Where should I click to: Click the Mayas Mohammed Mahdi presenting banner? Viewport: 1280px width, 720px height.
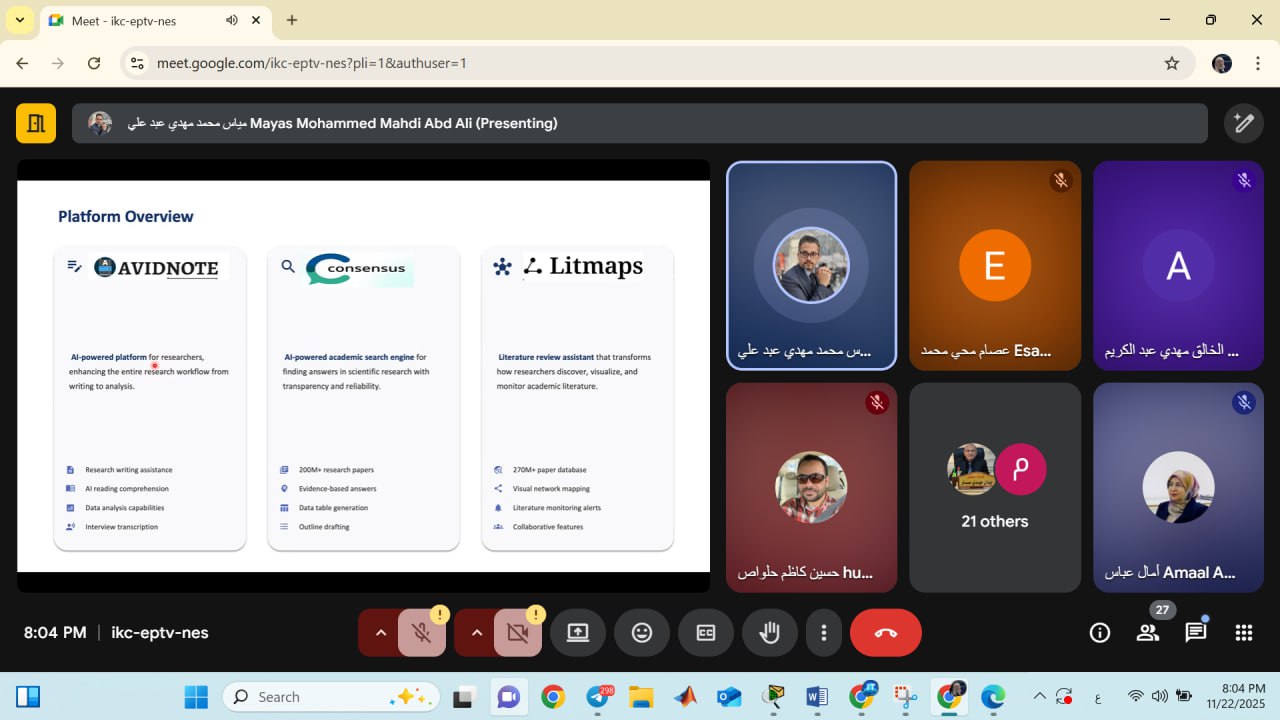640,123
